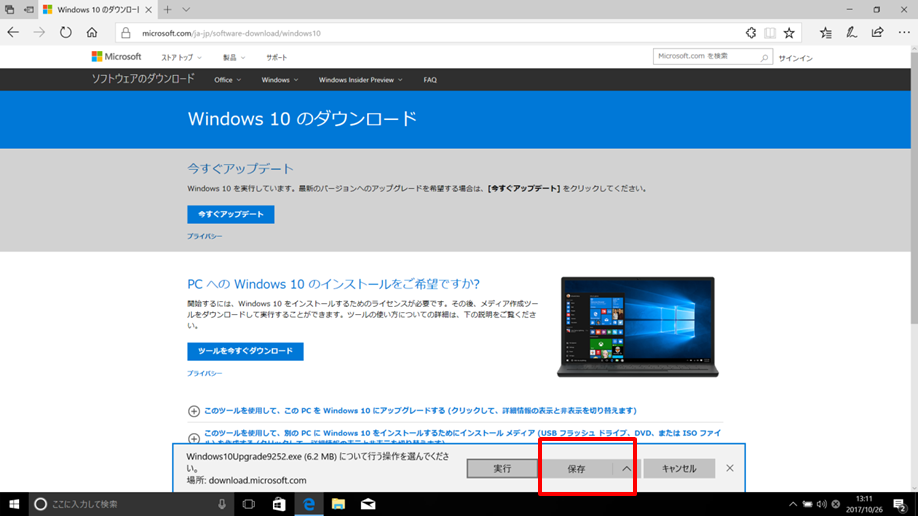Click ソフトウェアのダウンロード heading link
The image size is (918, 516).
(x=142, y=79)
